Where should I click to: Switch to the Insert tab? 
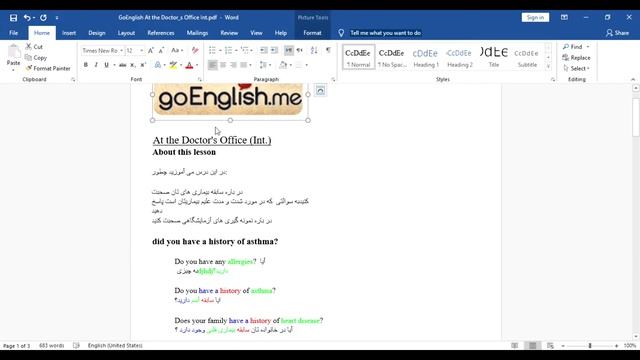point(69,33)
